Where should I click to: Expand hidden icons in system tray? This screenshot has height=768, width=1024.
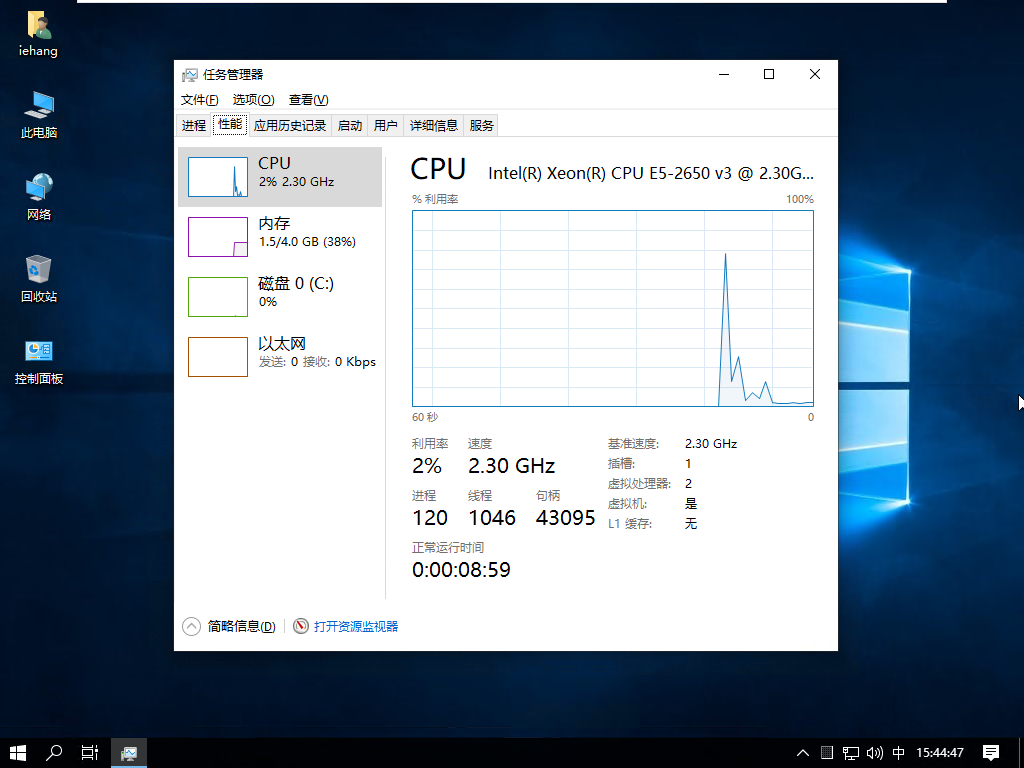[803, 753]
